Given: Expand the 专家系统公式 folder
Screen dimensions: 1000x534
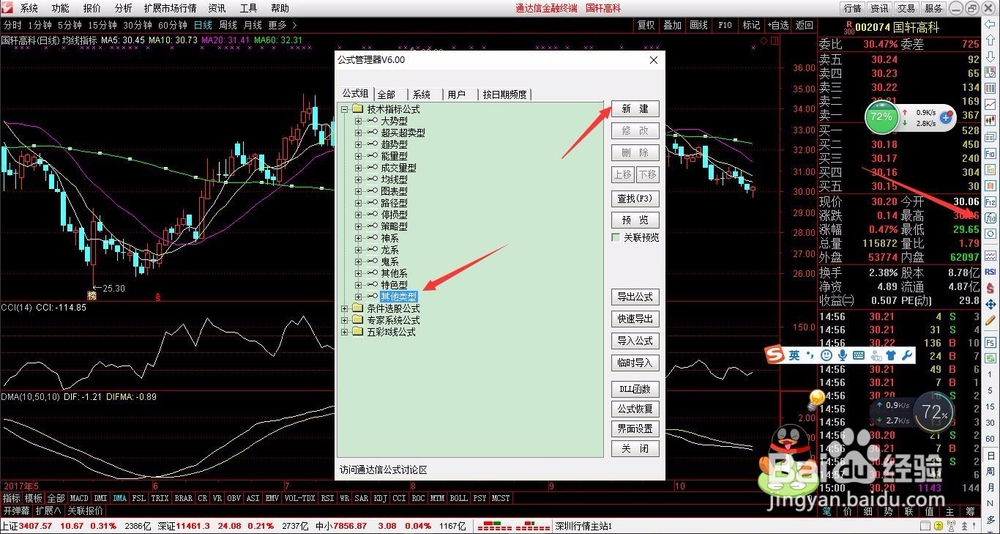Looking at the screenshot, I should [345, 320].
